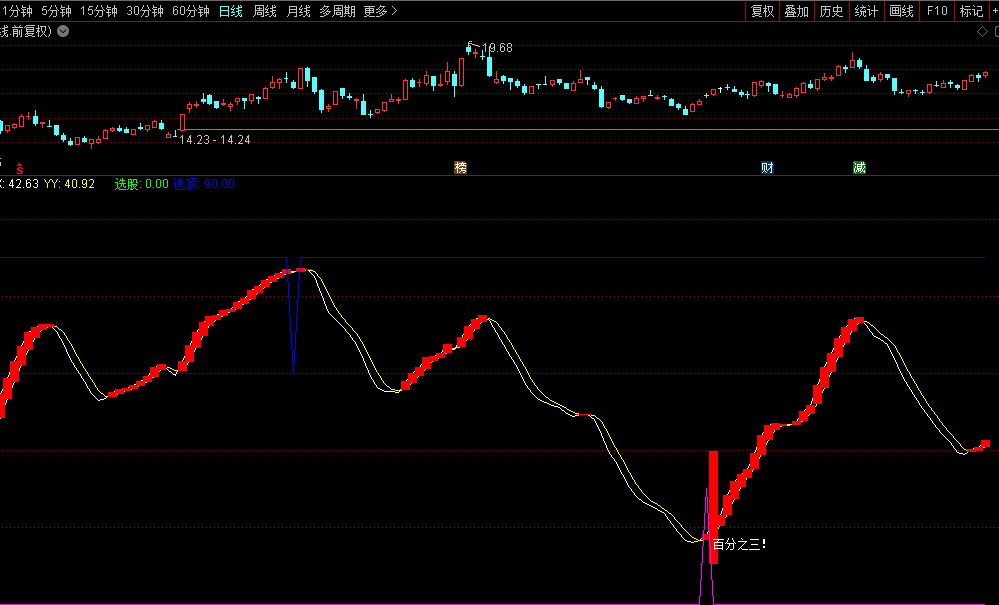The image size is (999, 605).
Task: Open the 多周期 multi-period view
Action: (x=337, y=11)
